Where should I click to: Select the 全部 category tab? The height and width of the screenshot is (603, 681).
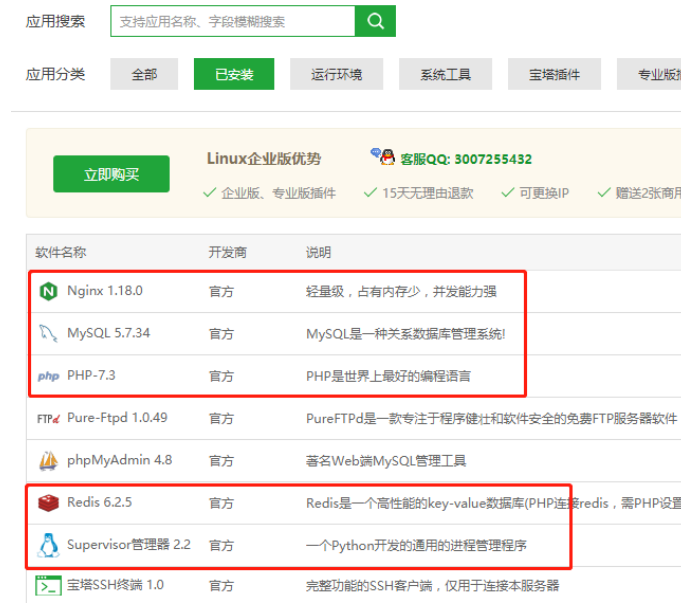pyautogui.click(x=144, y=74)
